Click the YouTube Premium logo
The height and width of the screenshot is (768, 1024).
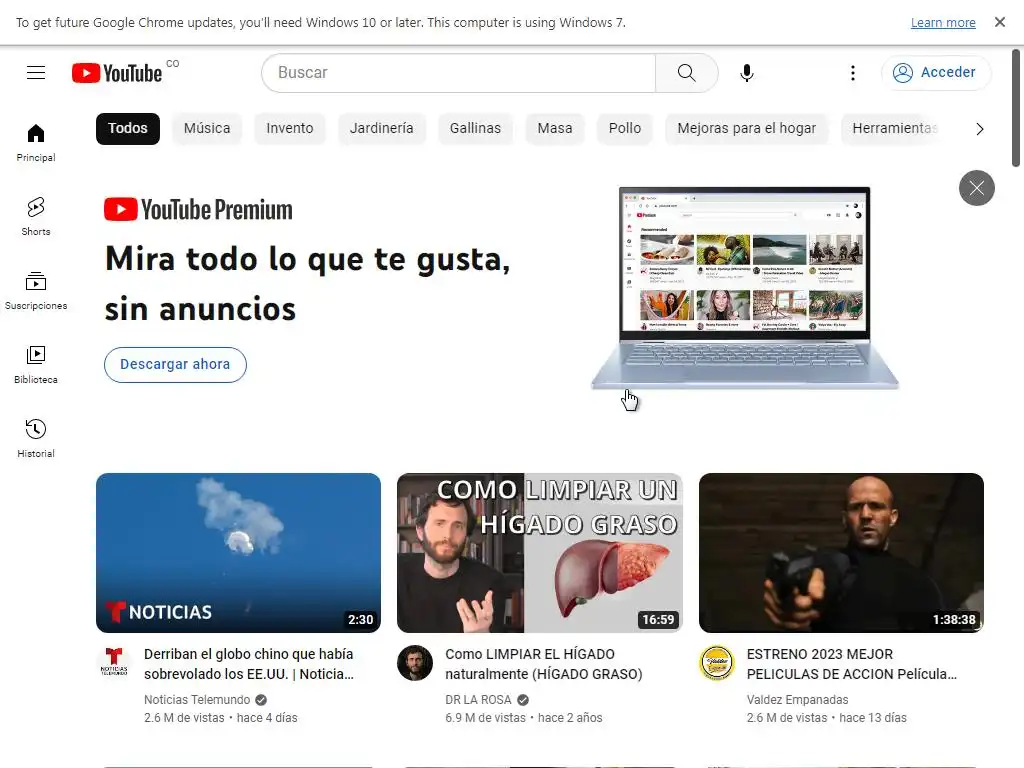tap(199, 210)
